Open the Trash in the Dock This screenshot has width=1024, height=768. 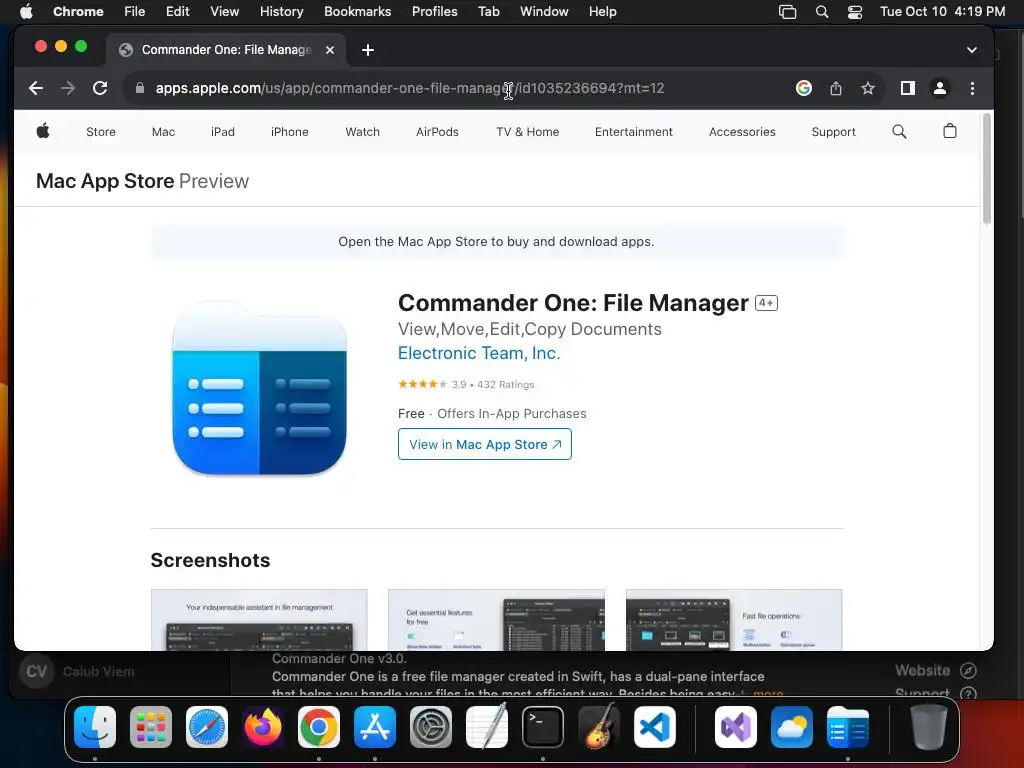pos(929,727)
